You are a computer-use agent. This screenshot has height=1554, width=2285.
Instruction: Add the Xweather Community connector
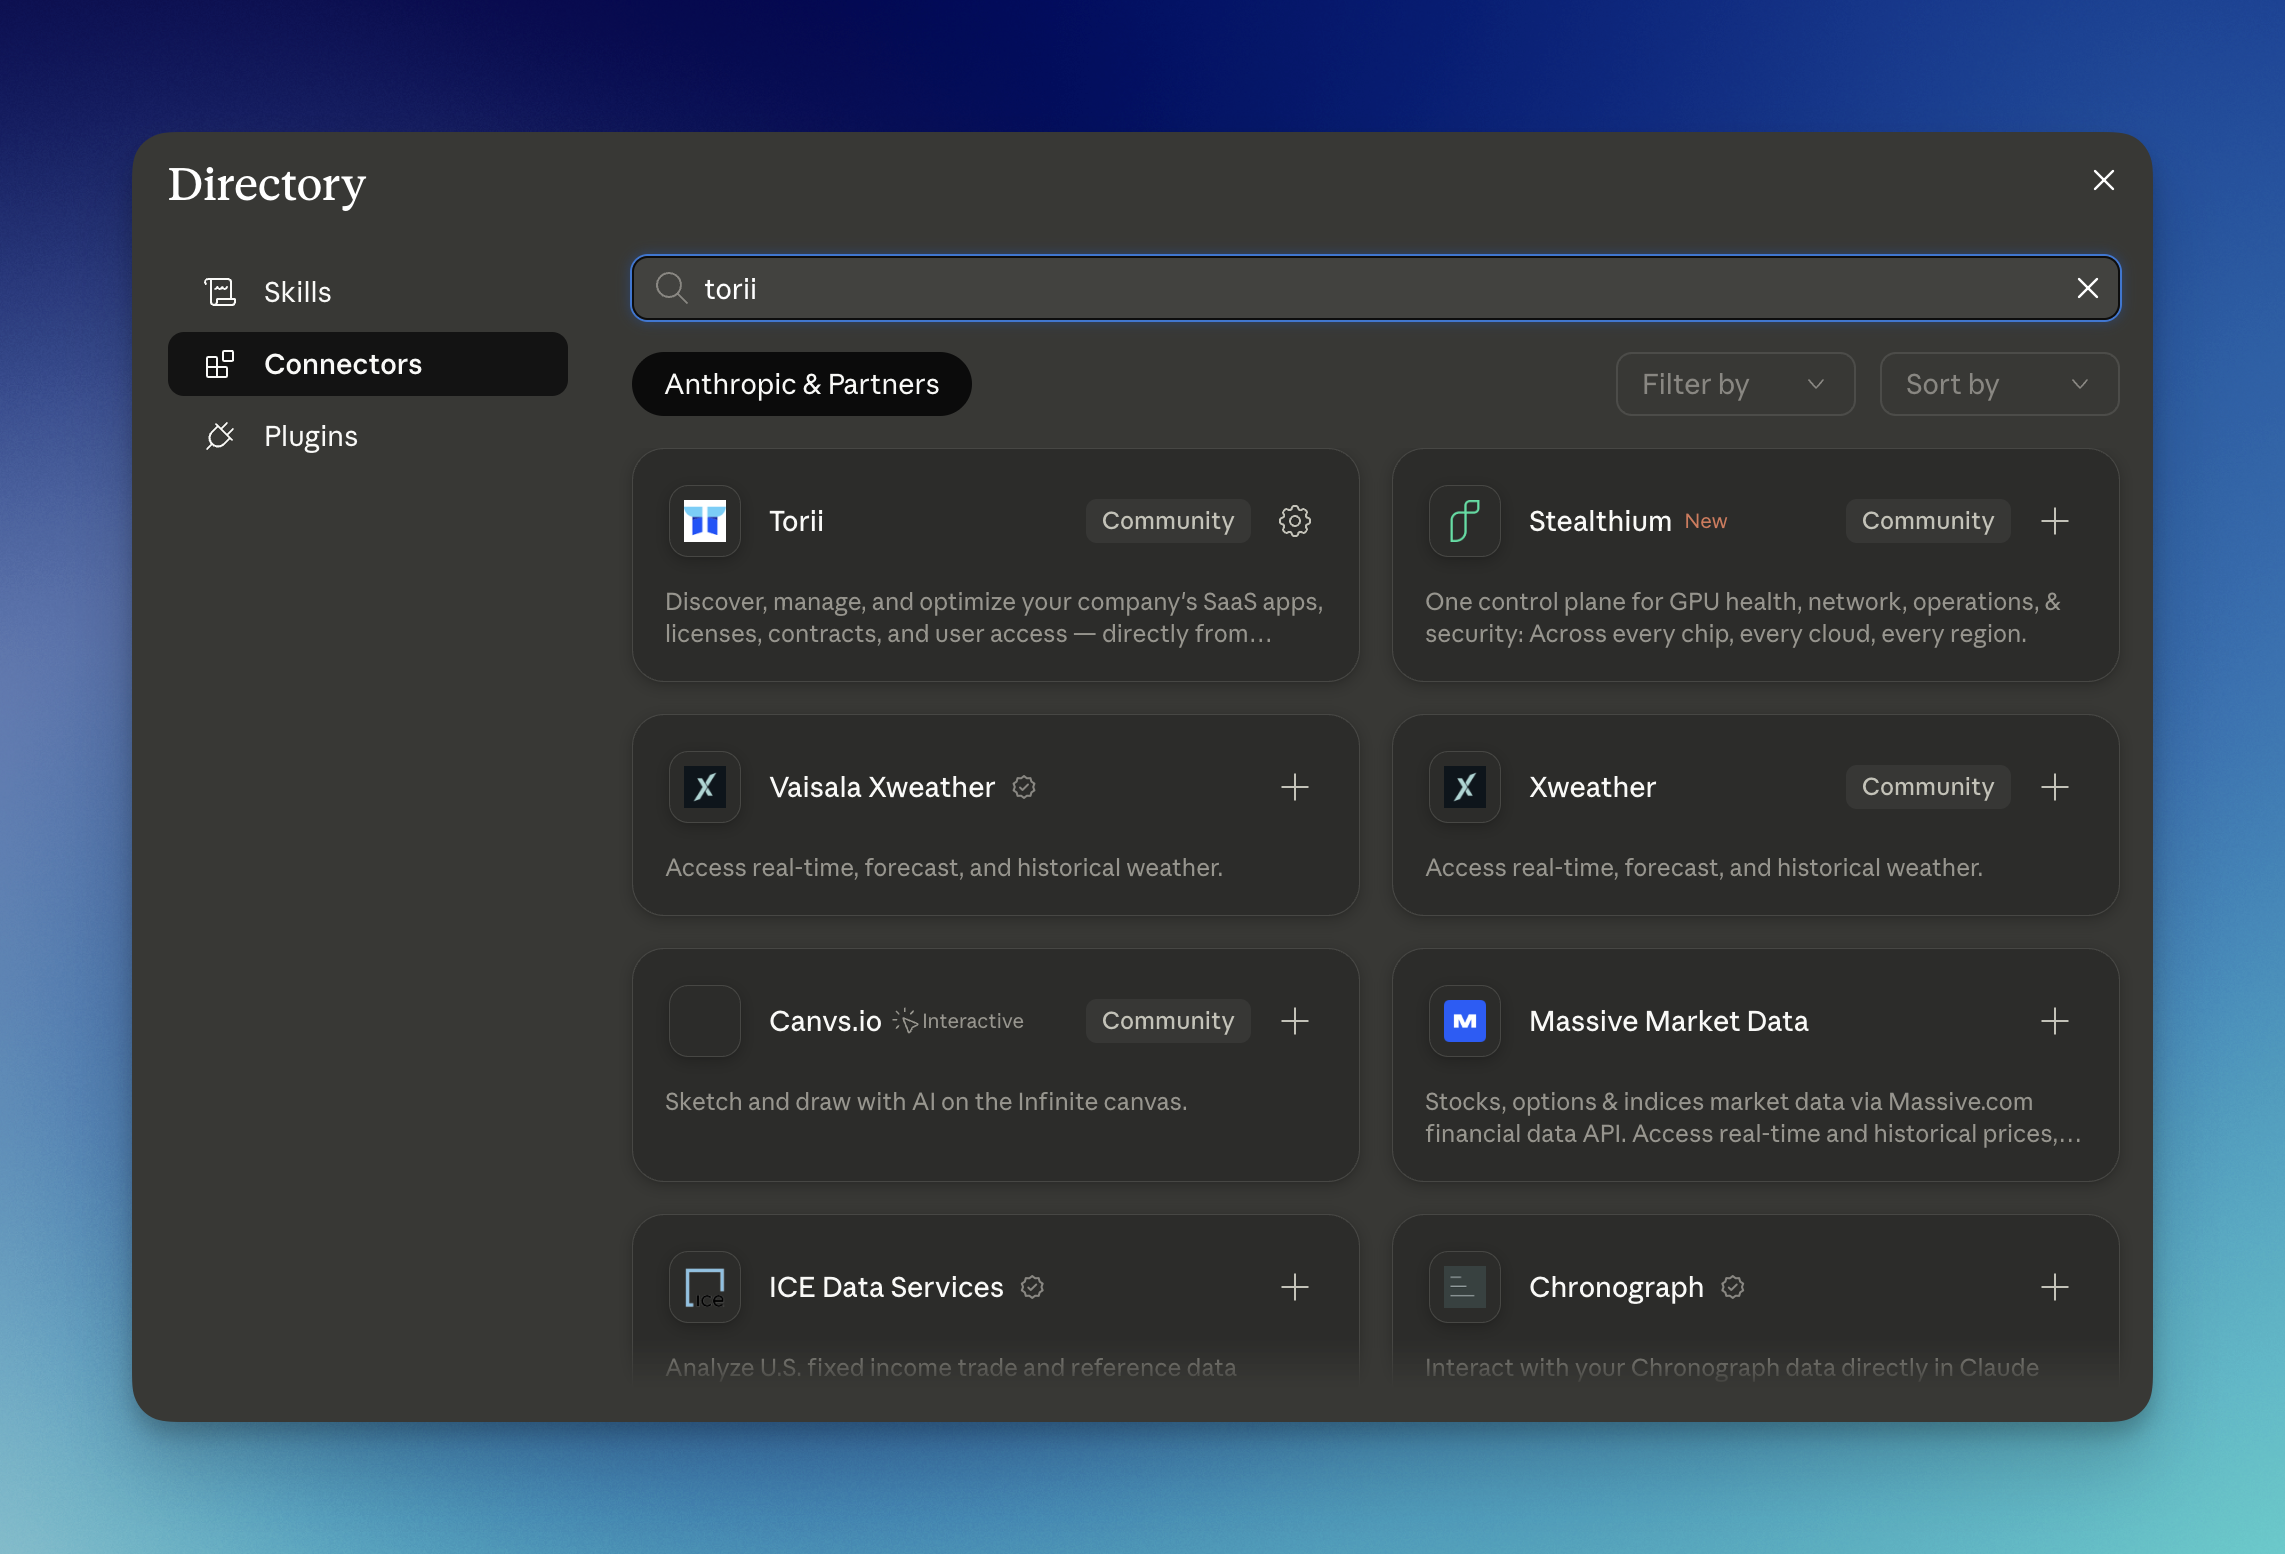tap(2054, 787)
